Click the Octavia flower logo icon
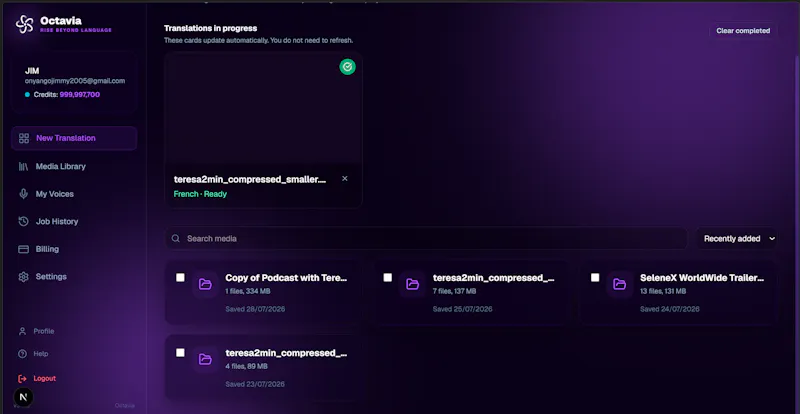This screenshot has height=414, width=800. coord(24,24)
